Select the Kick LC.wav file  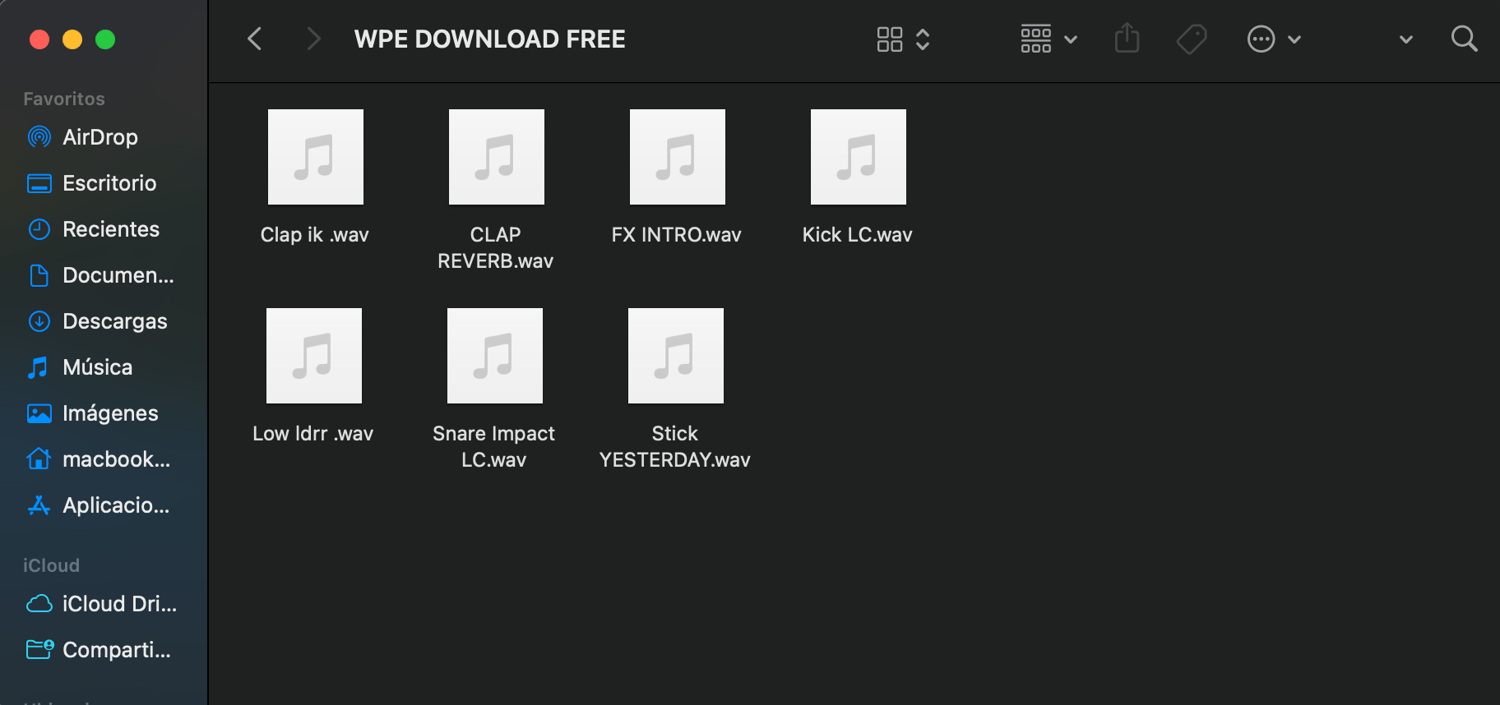pyautogui.click(x=858, y=177)
